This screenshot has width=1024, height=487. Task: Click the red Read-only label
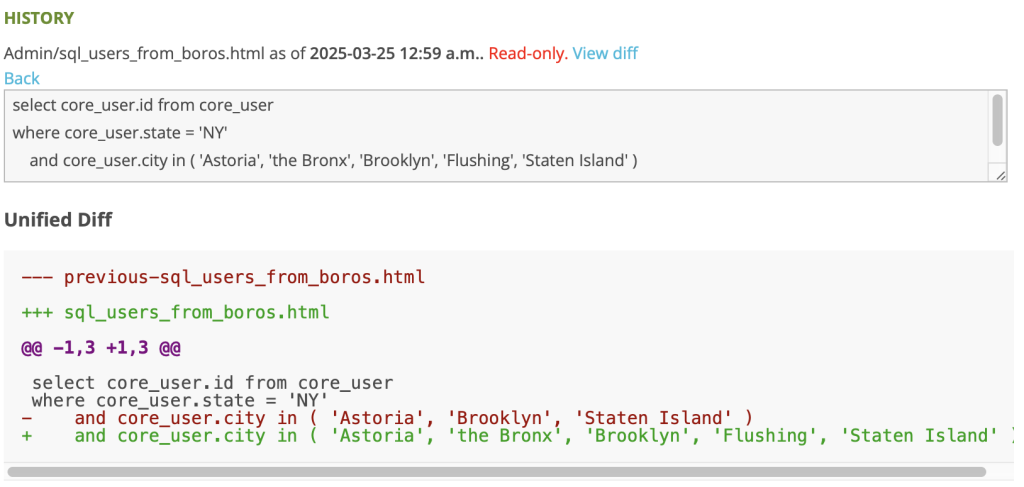pos(528,53)
